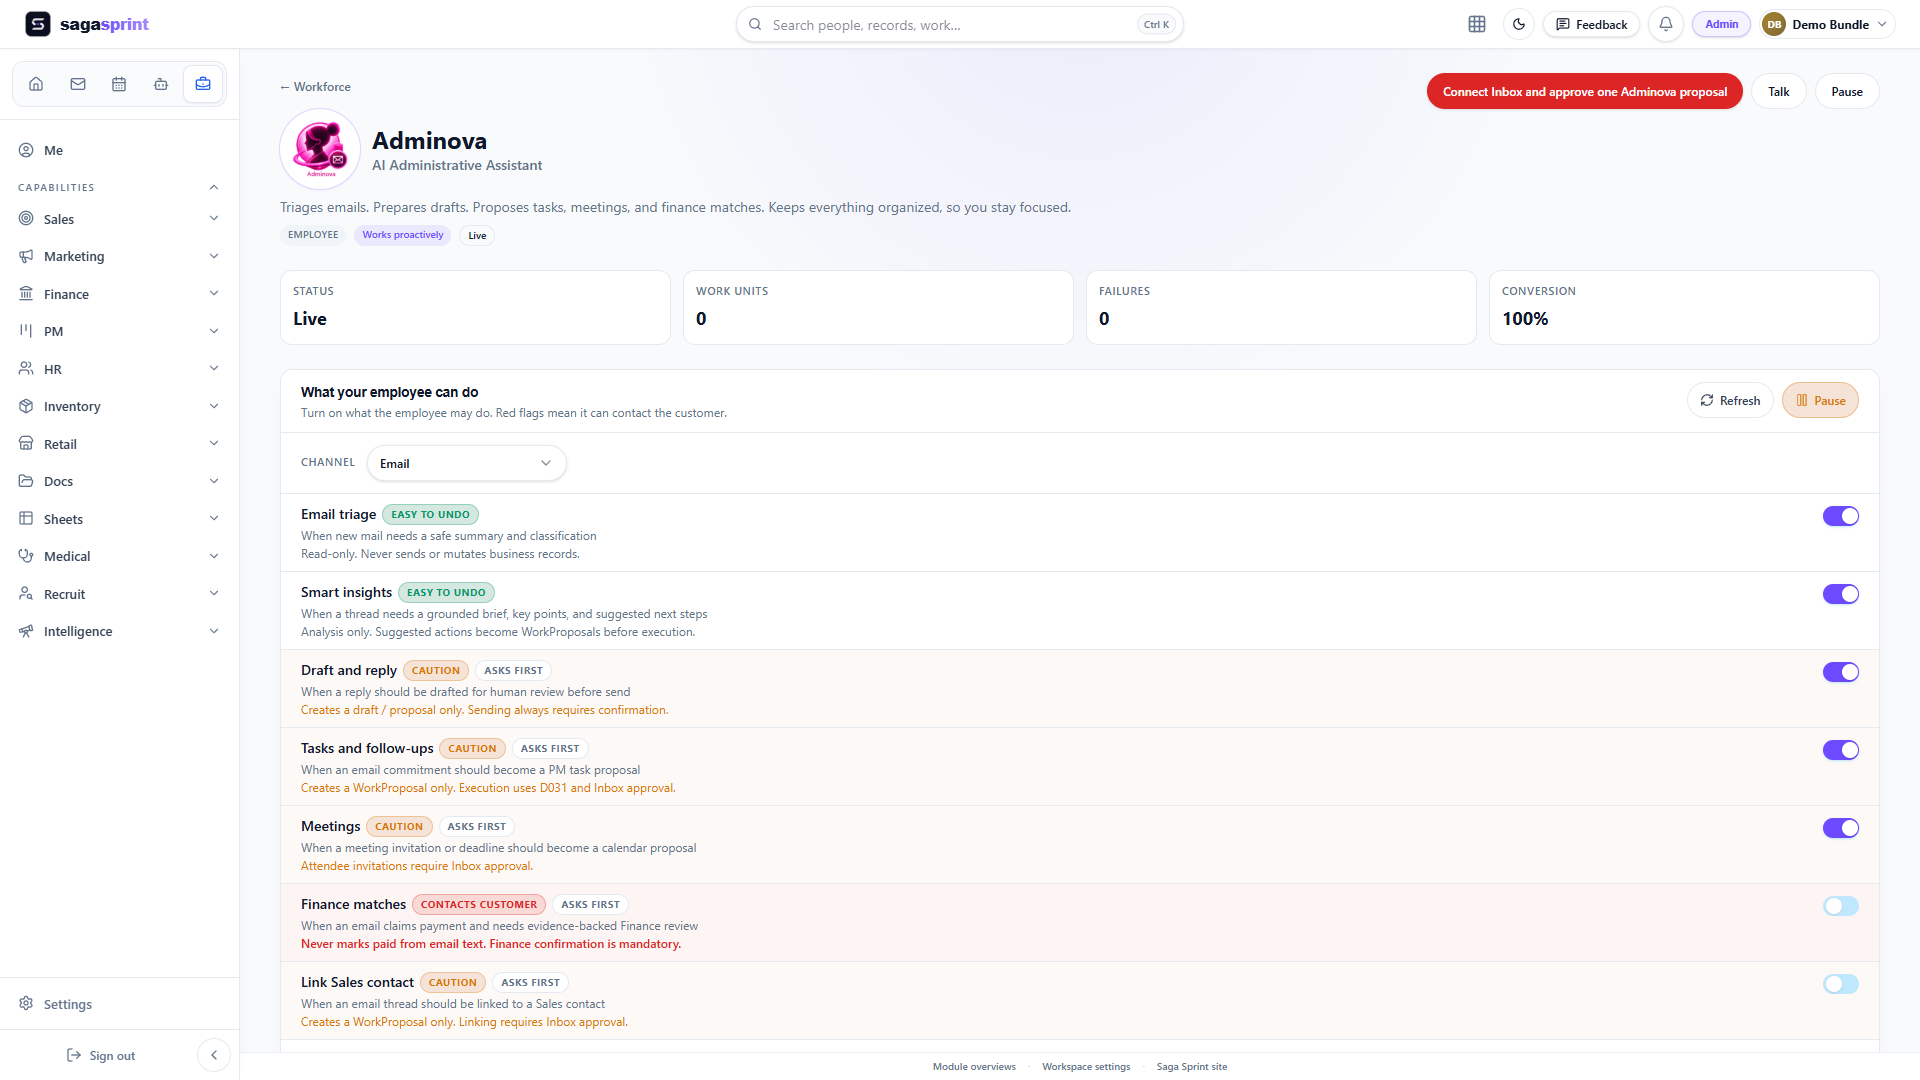The height and width of the screenshot is (1080, 1920).
Task: Open the Channel Email dropdown
Action: 466,463
